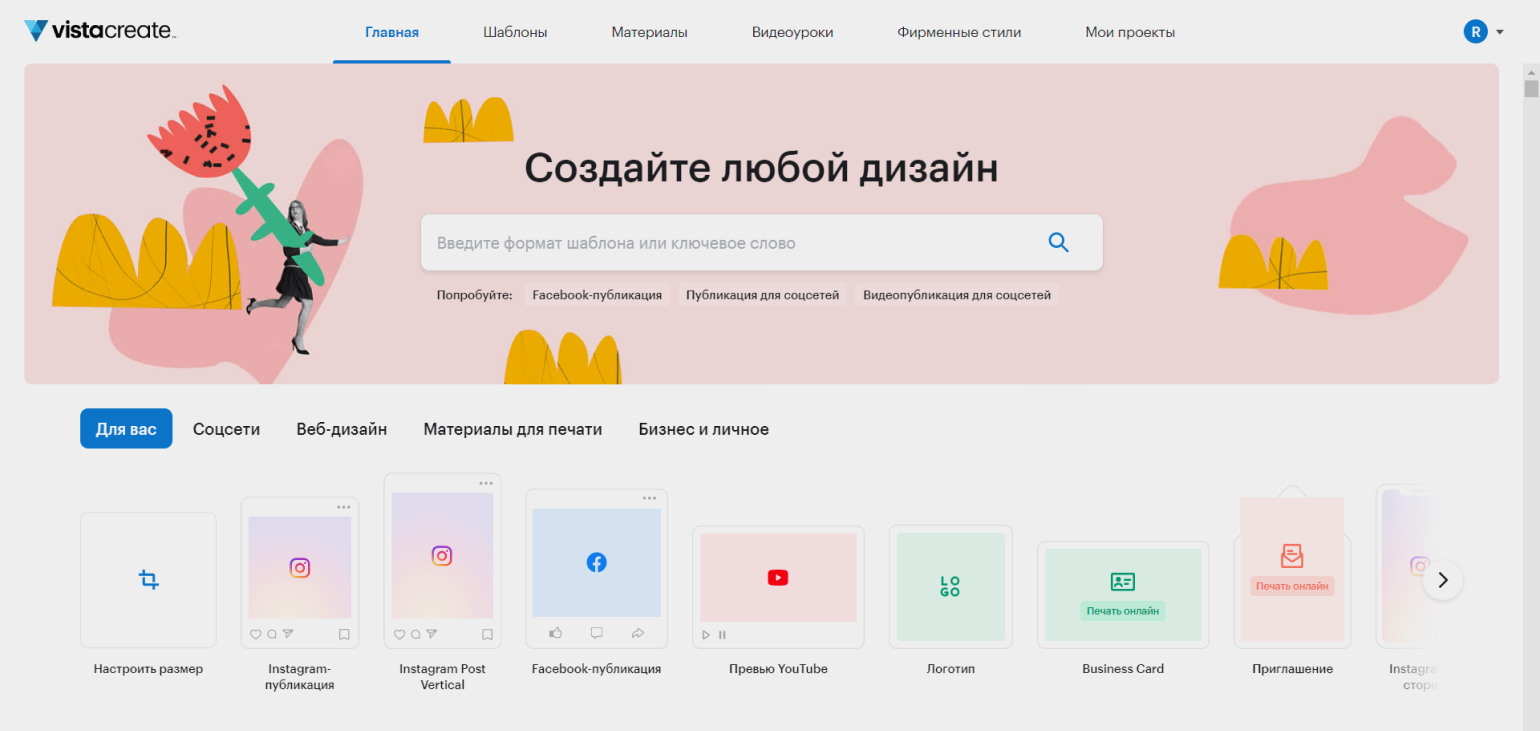Click the Настроить размер label

pyautogui.click(x=148, y=669)
